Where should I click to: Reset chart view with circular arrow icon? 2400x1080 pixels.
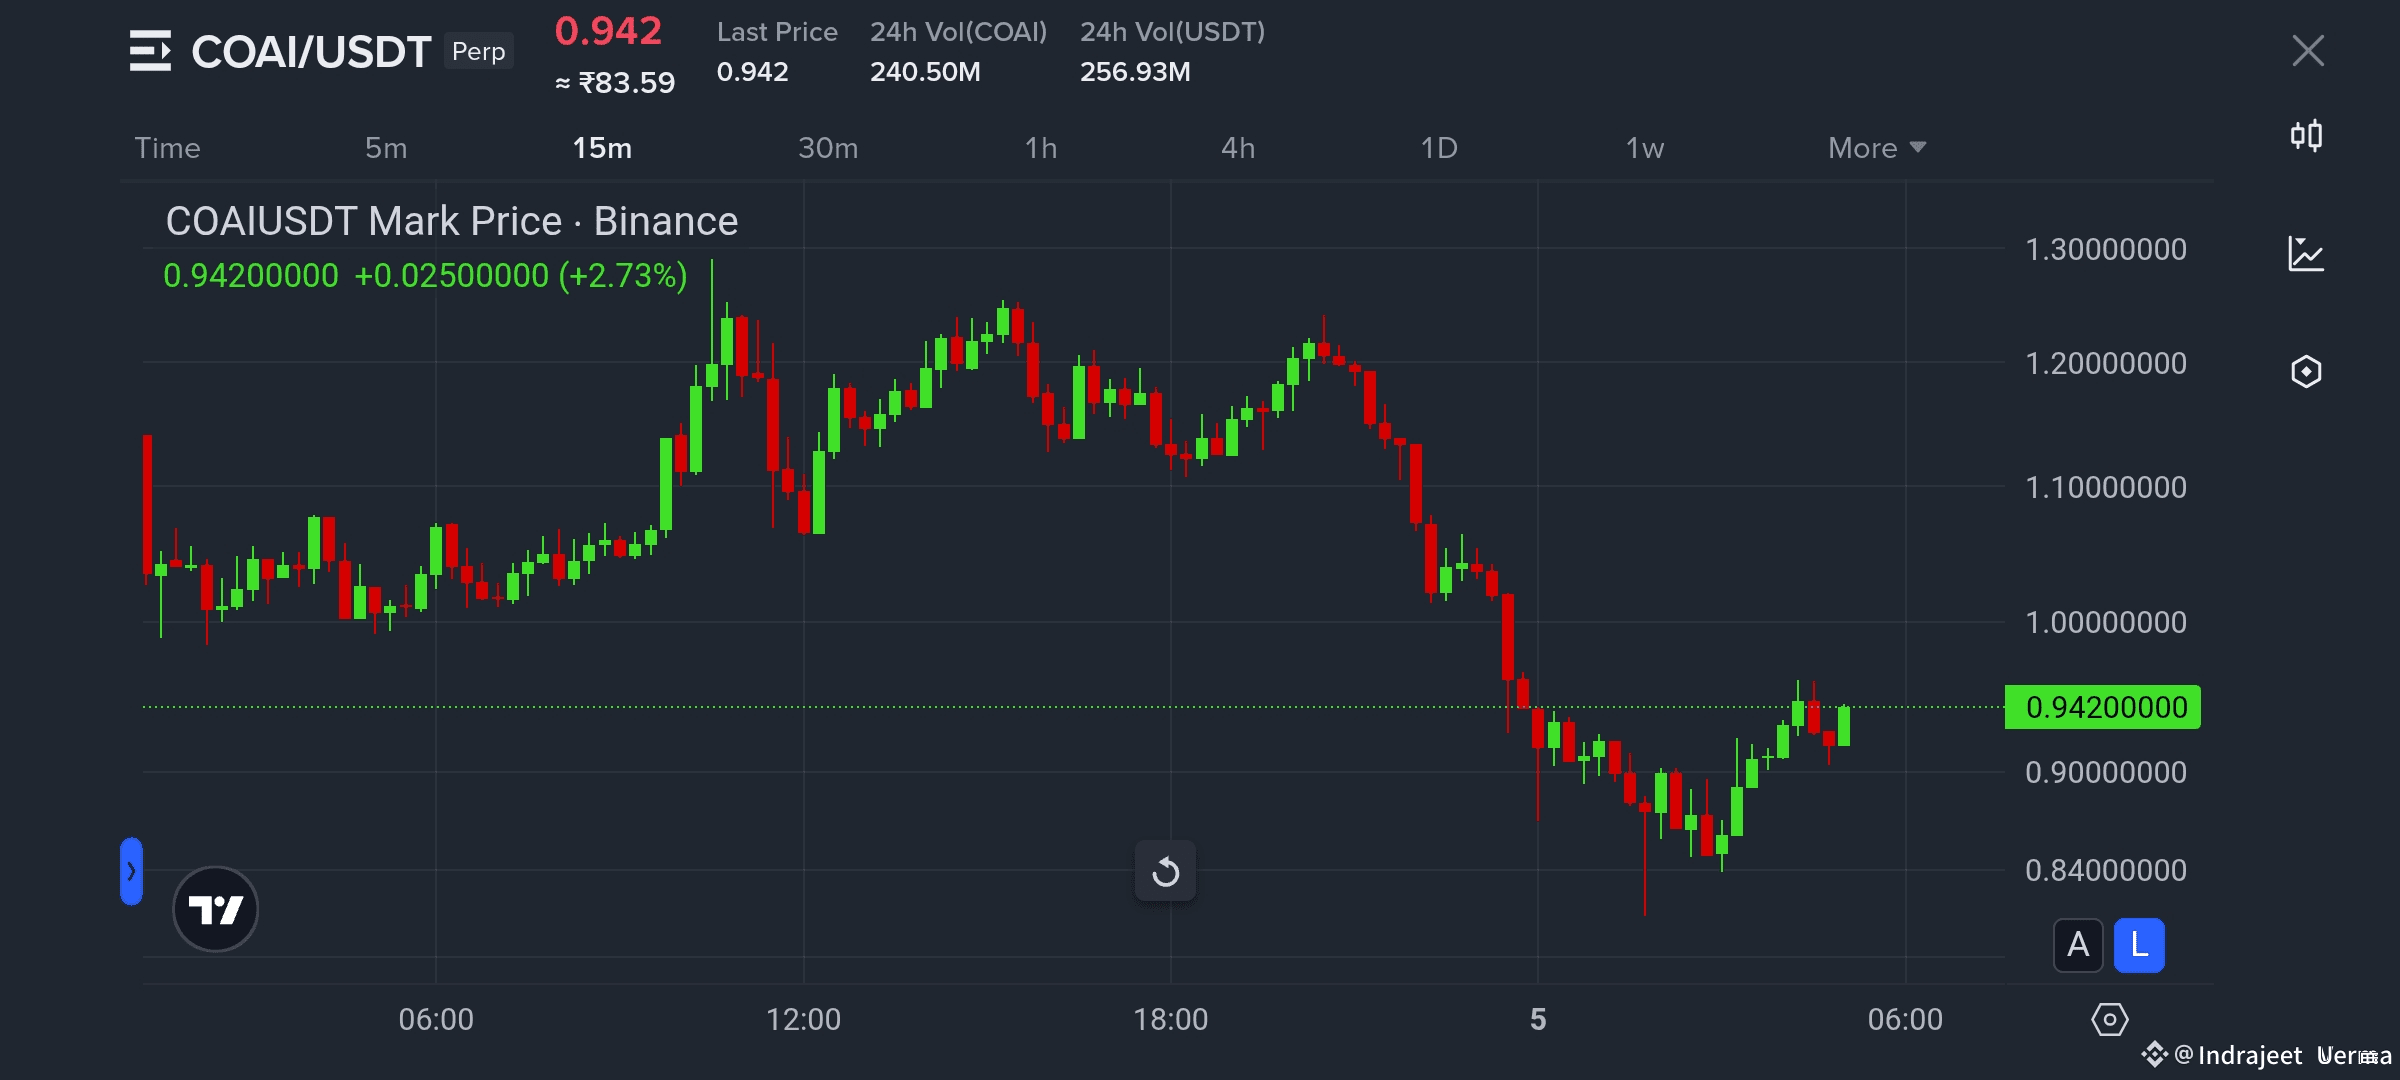[x=1165, y=872]
